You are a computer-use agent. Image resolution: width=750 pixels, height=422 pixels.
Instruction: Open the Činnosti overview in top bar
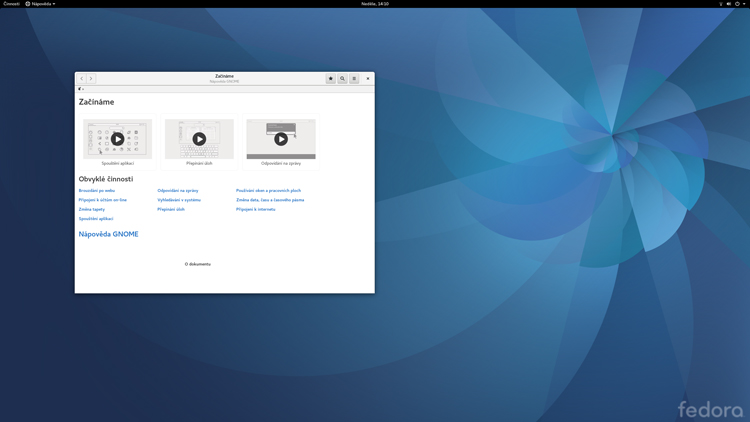pyautogui.click(x=11, y=4)
